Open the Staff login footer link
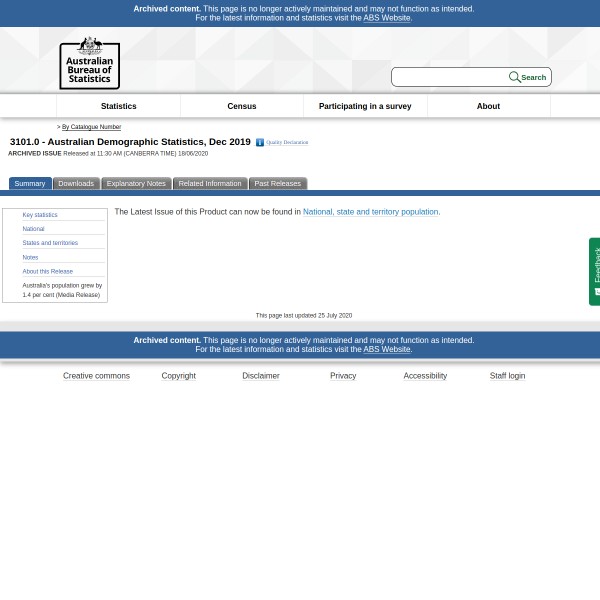The height and width of the screenshot is (600, 600). tap(507, 376)
